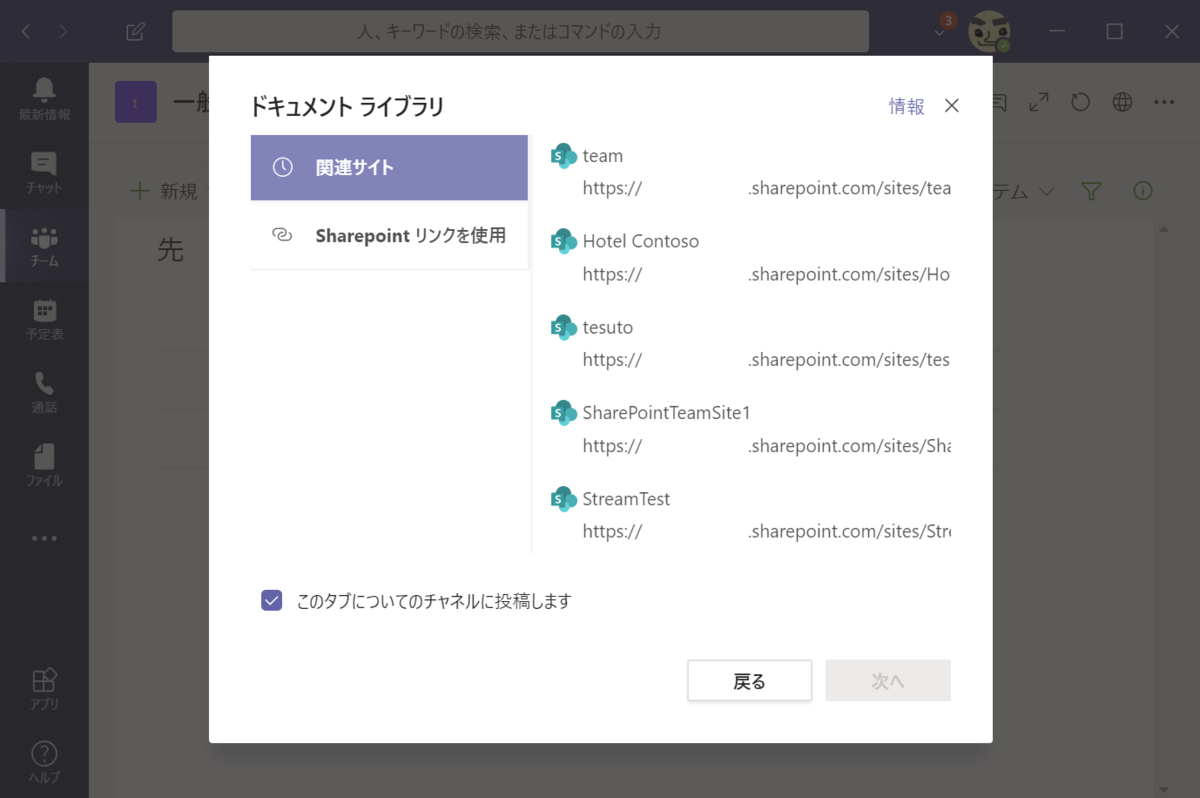Open the user profile avatar
The width and height of the screenshot is (1200, 798).
coord(988,32)
